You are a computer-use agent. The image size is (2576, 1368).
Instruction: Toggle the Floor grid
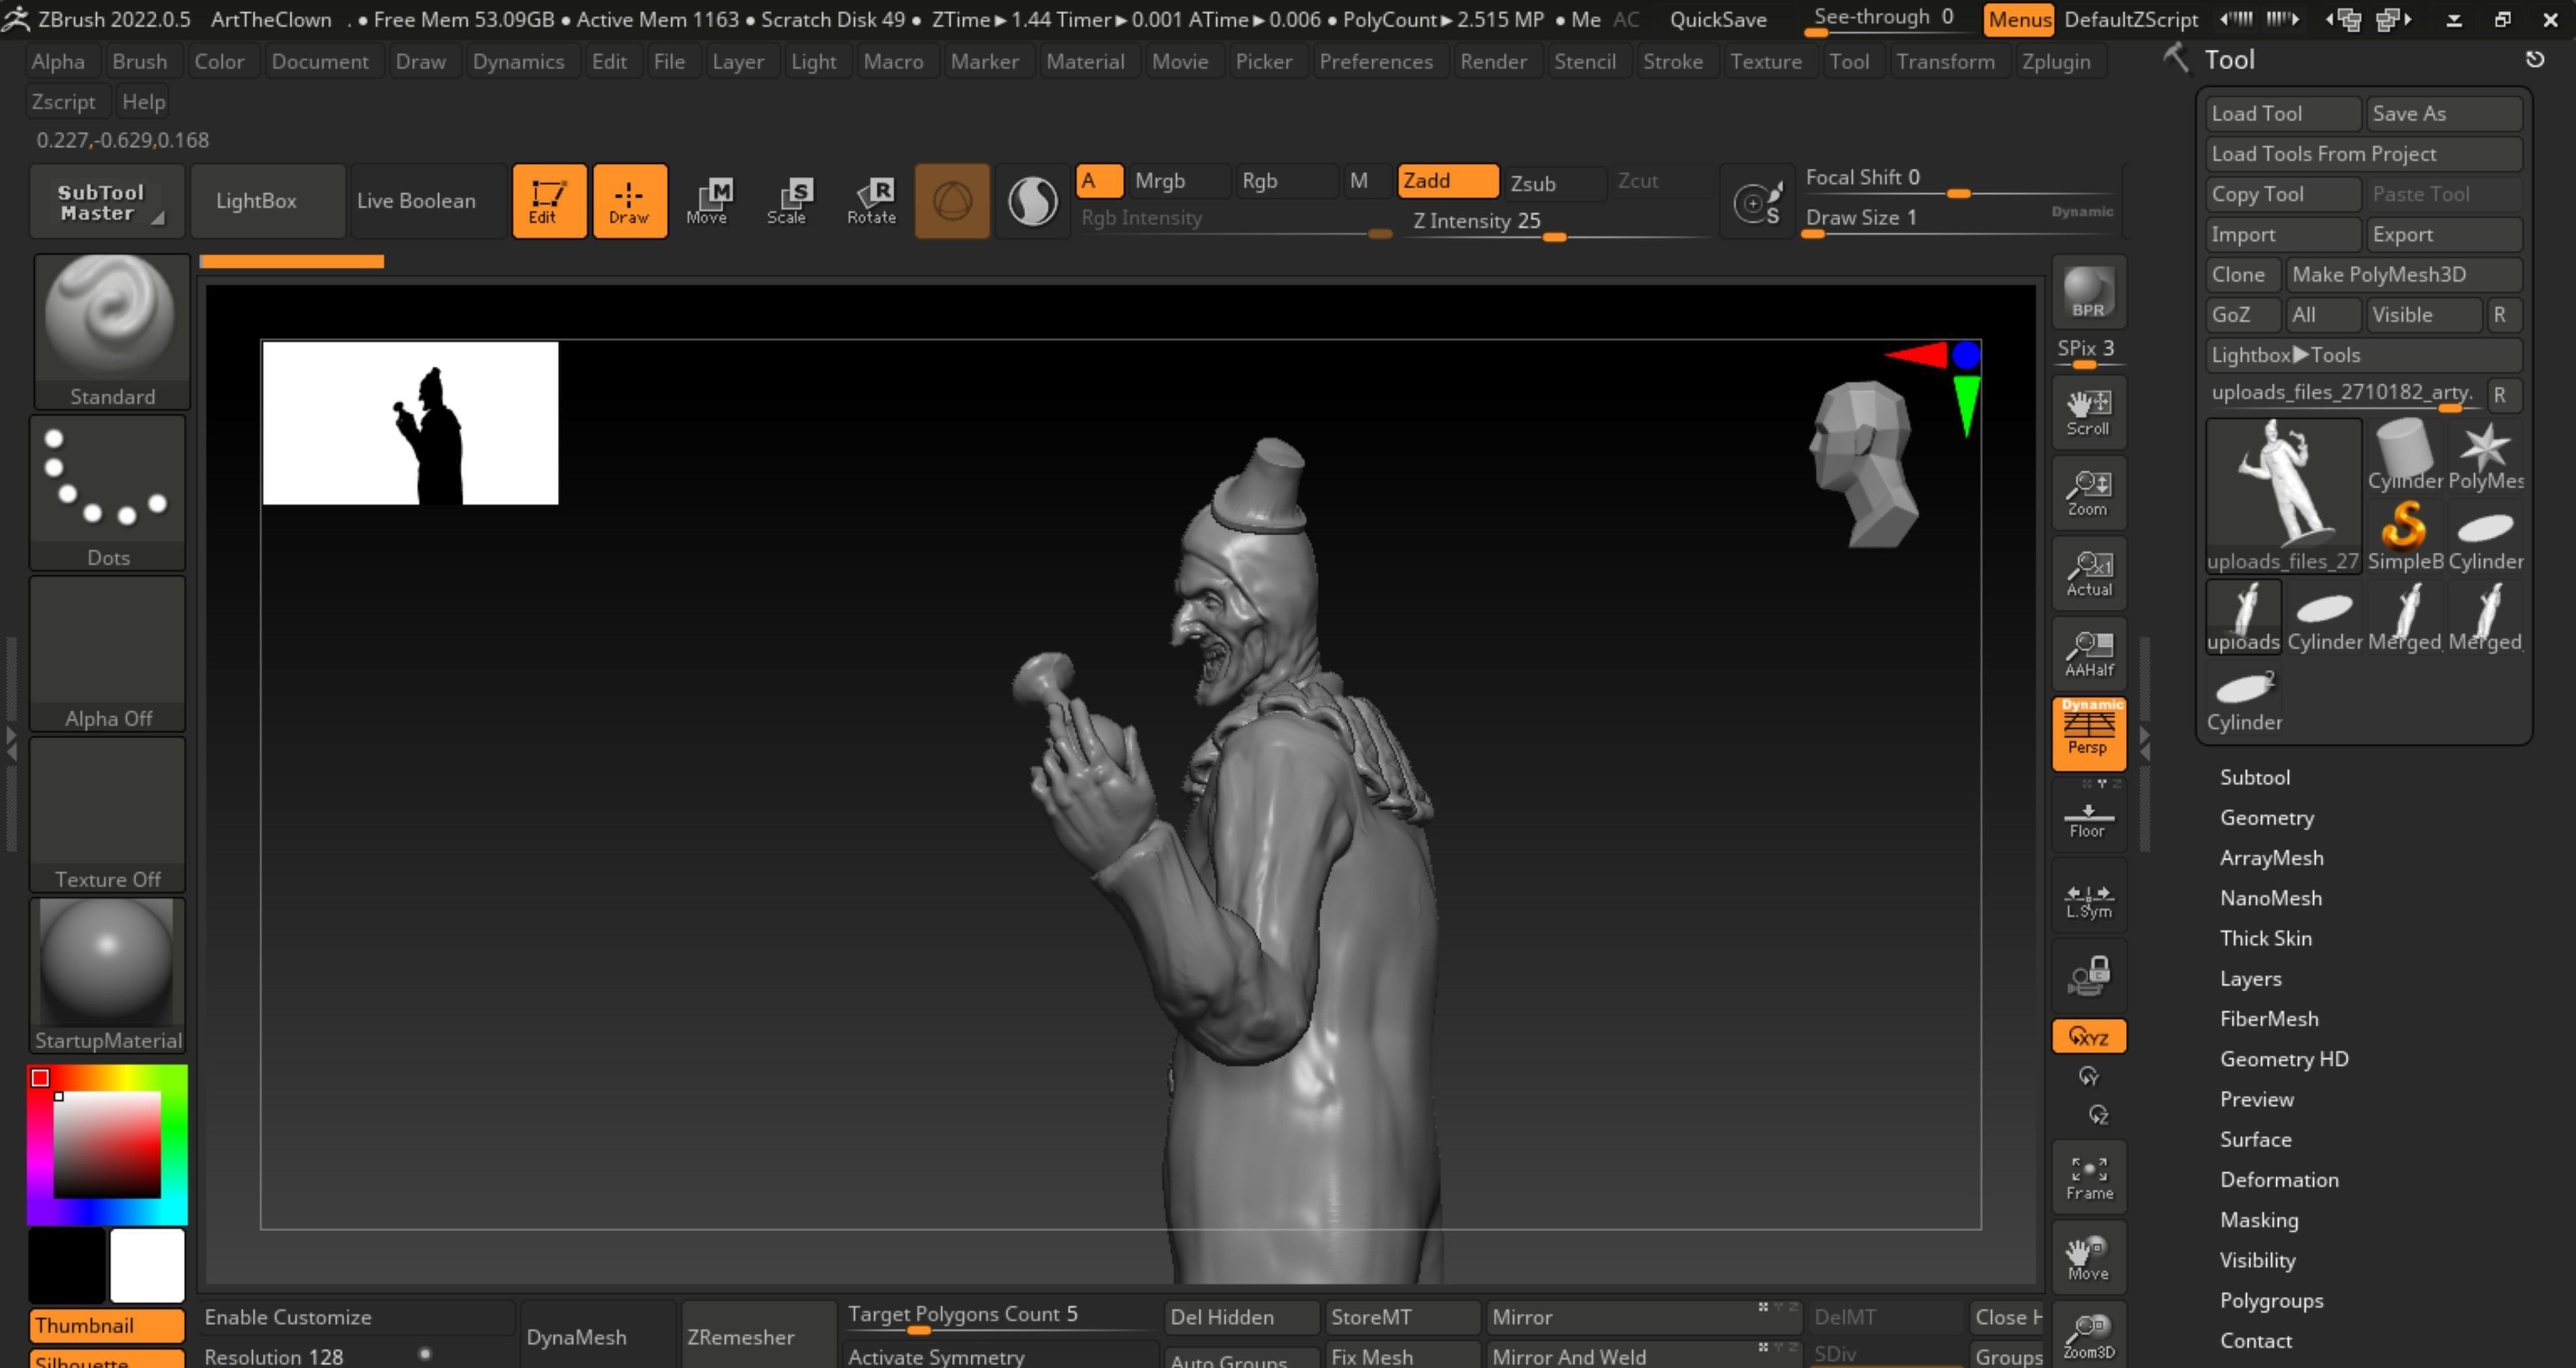pyautogui.click(x=2088, y=819)
